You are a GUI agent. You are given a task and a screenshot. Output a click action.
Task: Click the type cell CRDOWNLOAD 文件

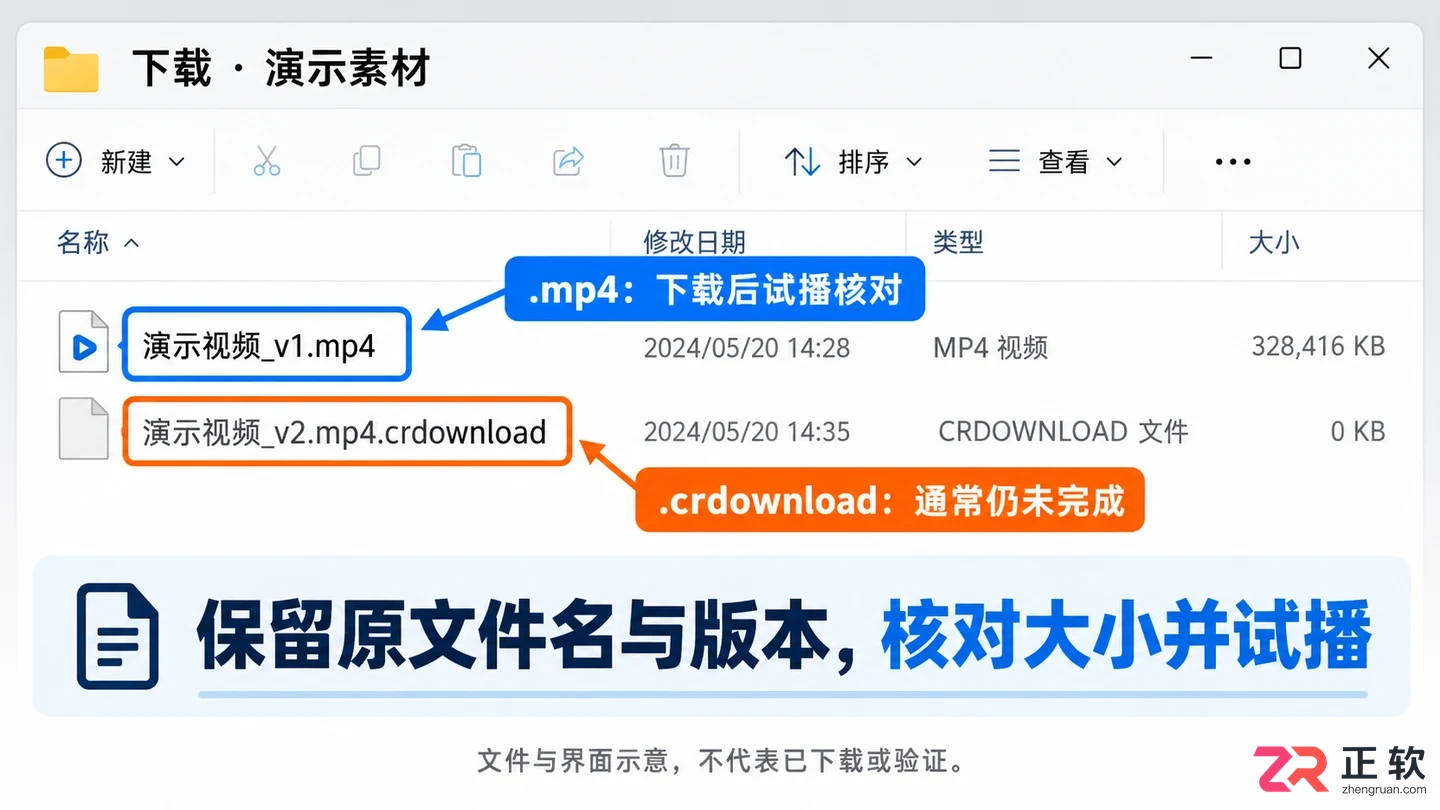click(1063, 432)
